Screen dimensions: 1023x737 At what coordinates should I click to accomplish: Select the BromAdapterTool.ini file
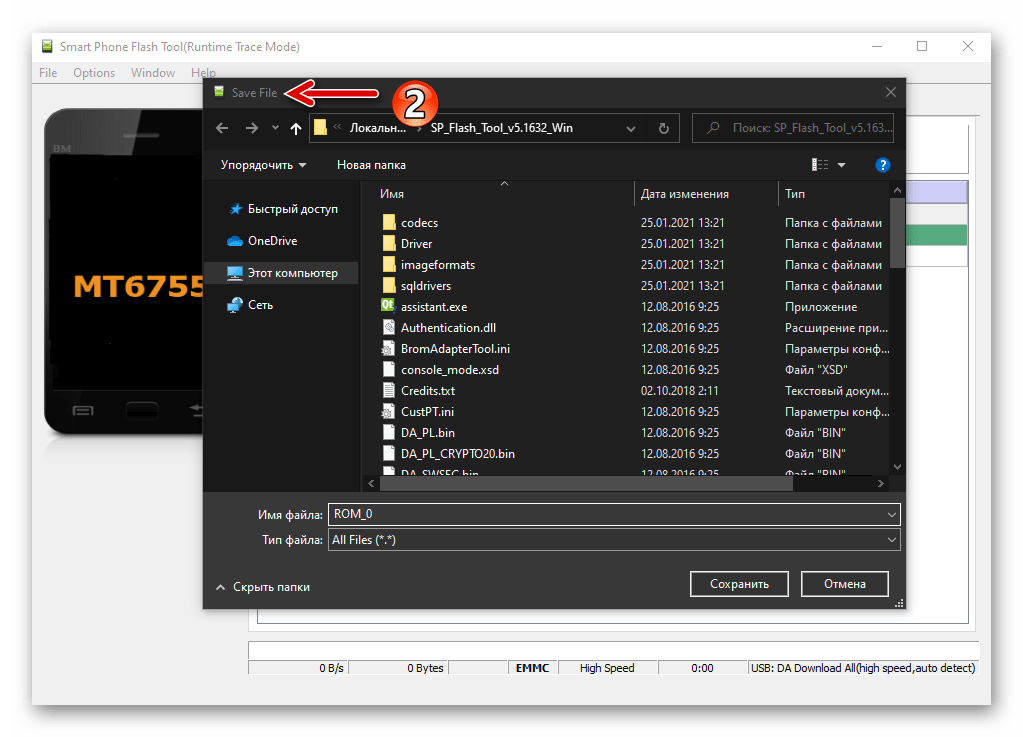pyautogui.click(x=455, y=349)
